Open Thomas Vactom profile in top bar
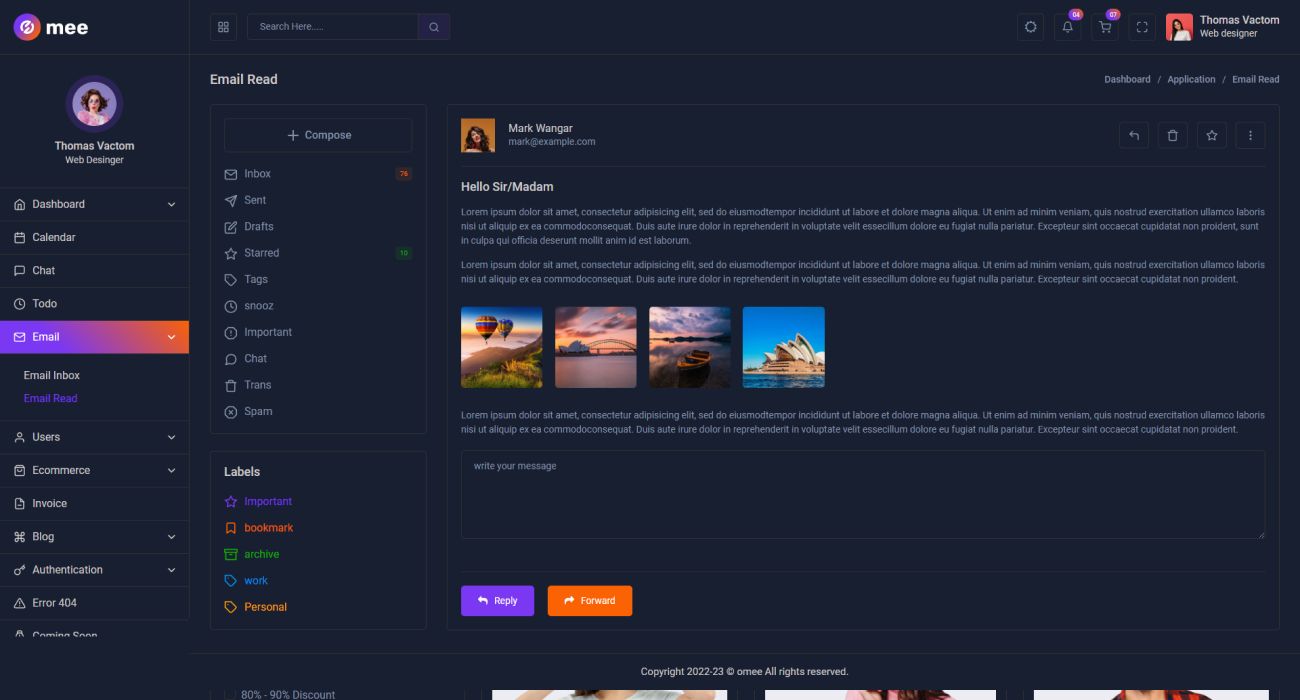The image size is (1300, 700). (x=1222, y=27)
